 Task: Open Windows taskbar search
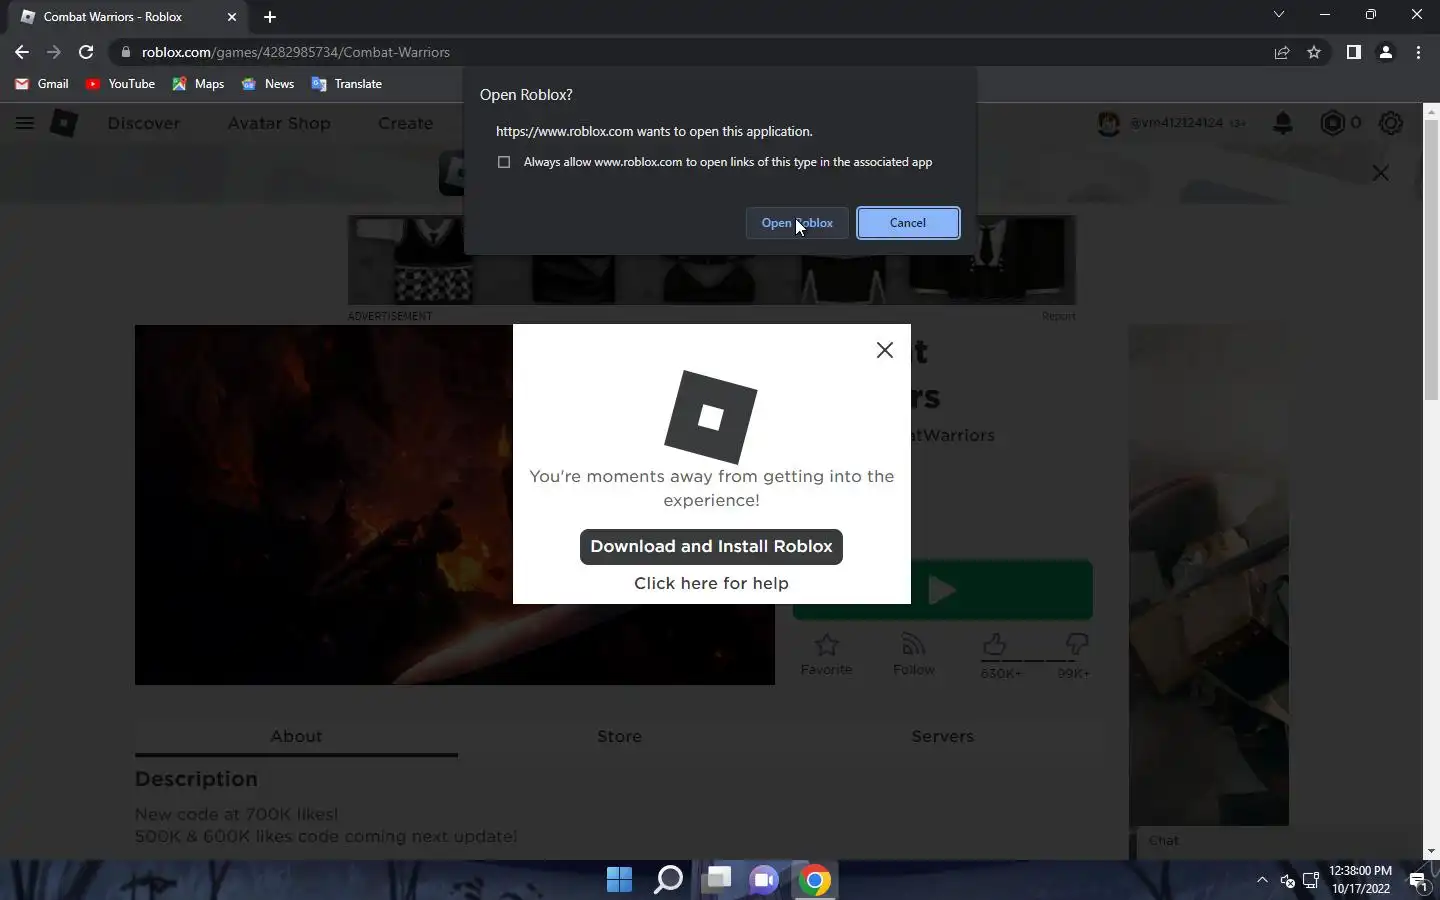pos(668,880)
